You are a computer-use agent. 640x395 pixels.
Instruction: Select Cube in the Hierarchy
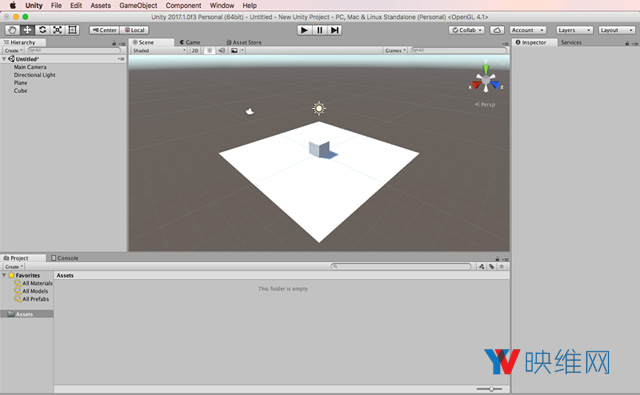point(20,91)
